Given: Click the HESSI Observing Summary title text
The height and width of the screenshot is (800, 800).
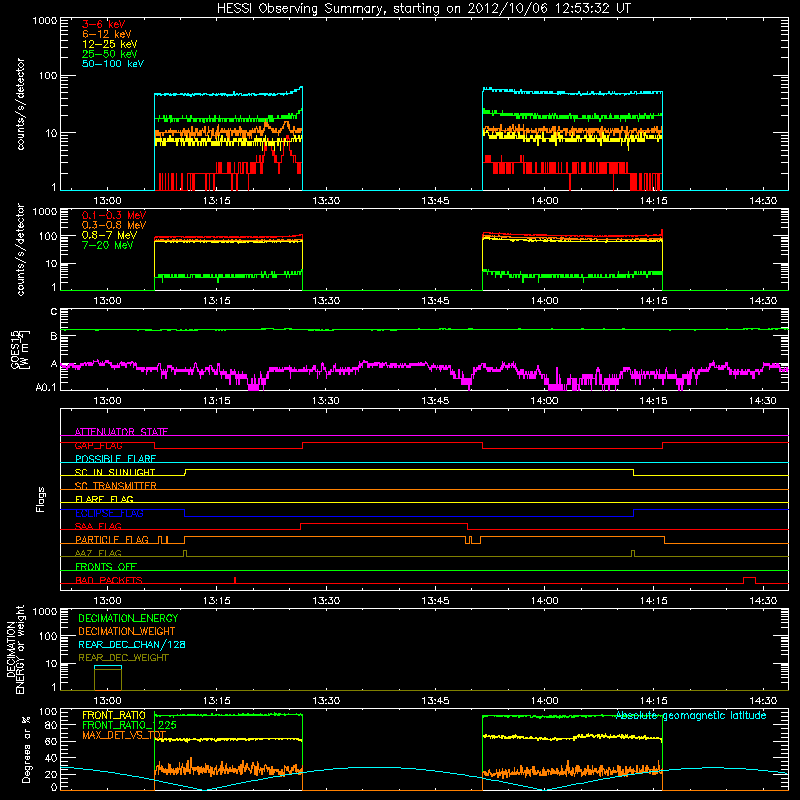Looking at the screenshot, I should 423,9.
